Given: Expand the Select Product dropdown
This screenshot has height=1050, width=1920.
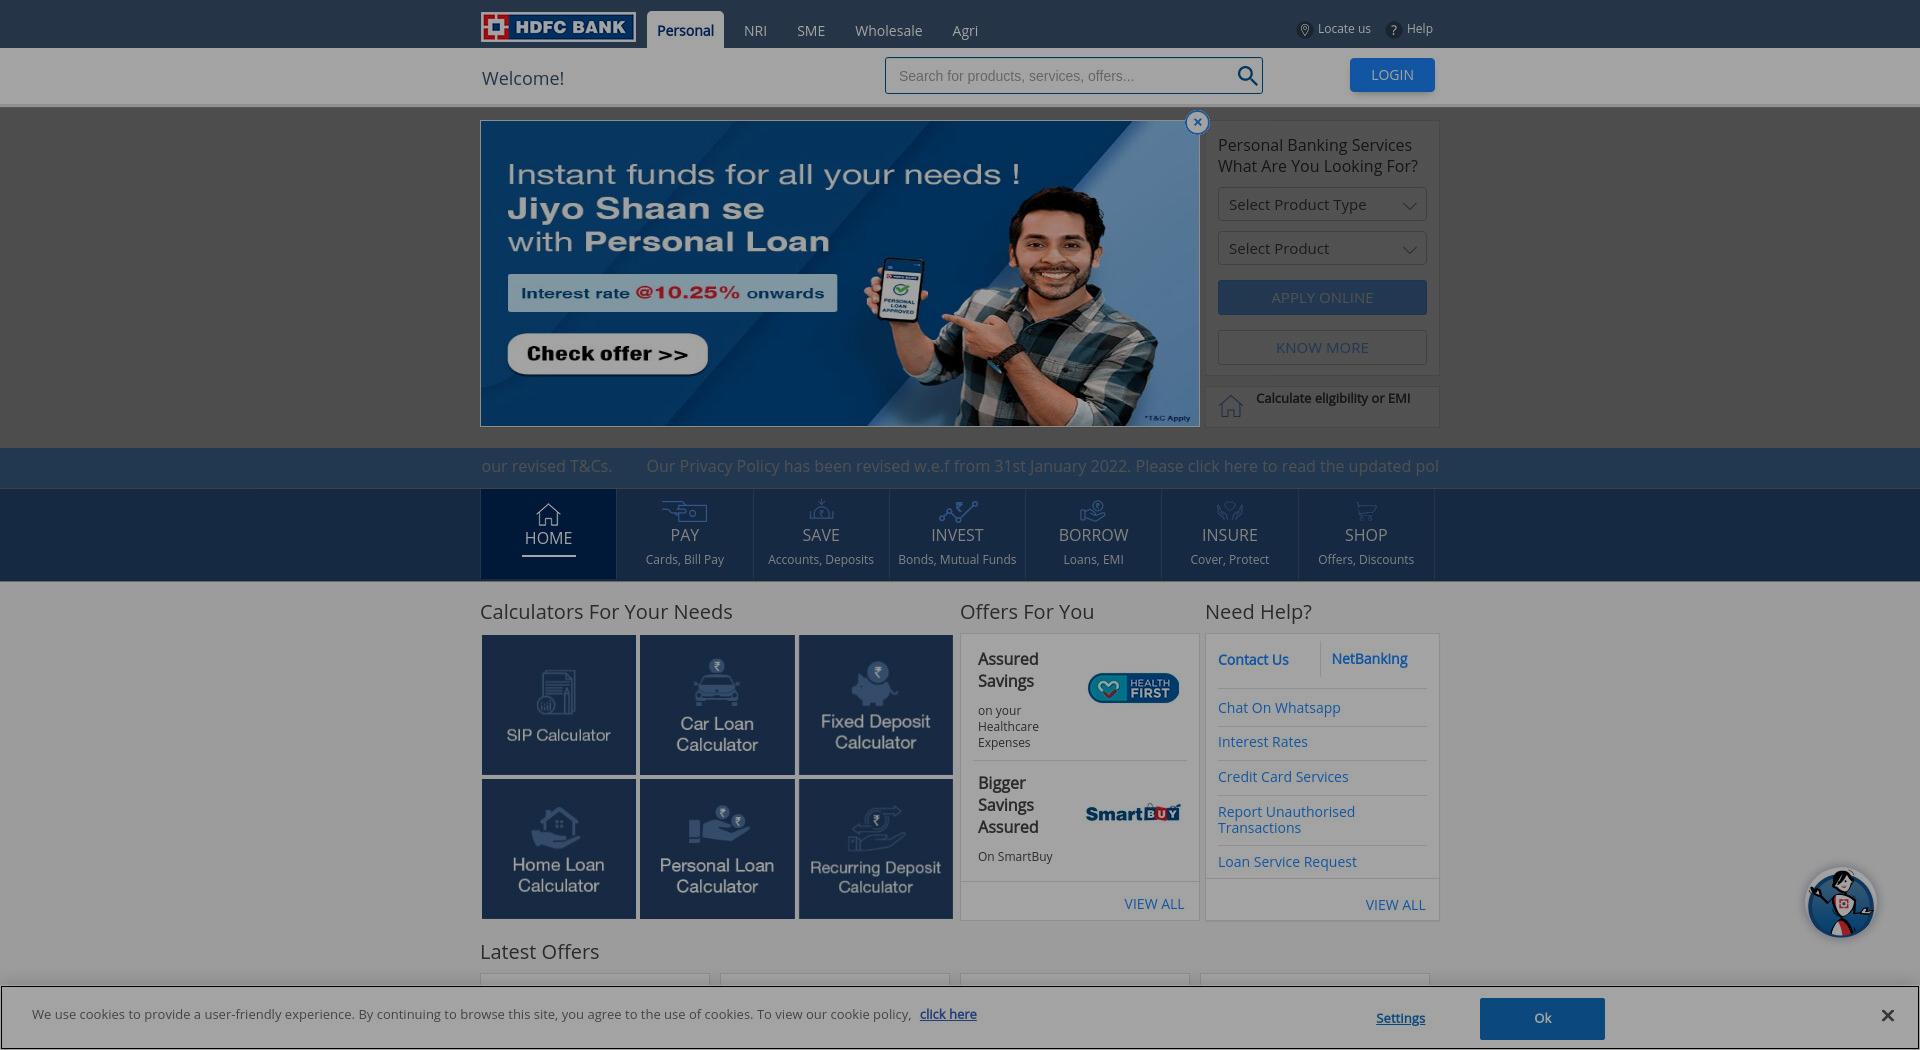Looking at the screenshot, I should point(1322,249).
